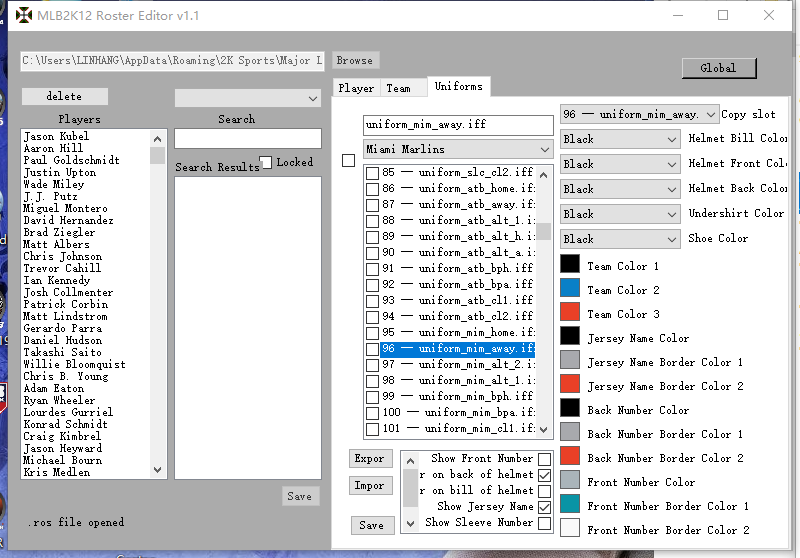Click the Search text field
The width and height of the screenshot is (800, 558).
[x=248, y=138]
